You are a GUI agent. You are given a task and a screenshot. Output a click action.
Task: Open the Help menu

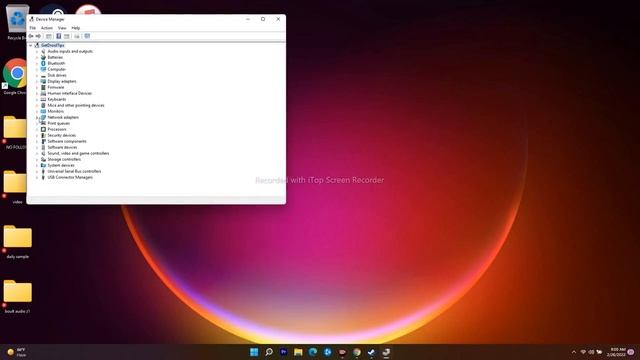tap(76, 28)
